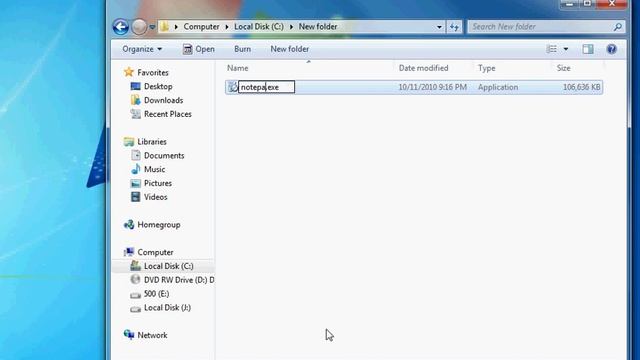Sort by Date modified column
Screen dimensions: 640x360
423,68
